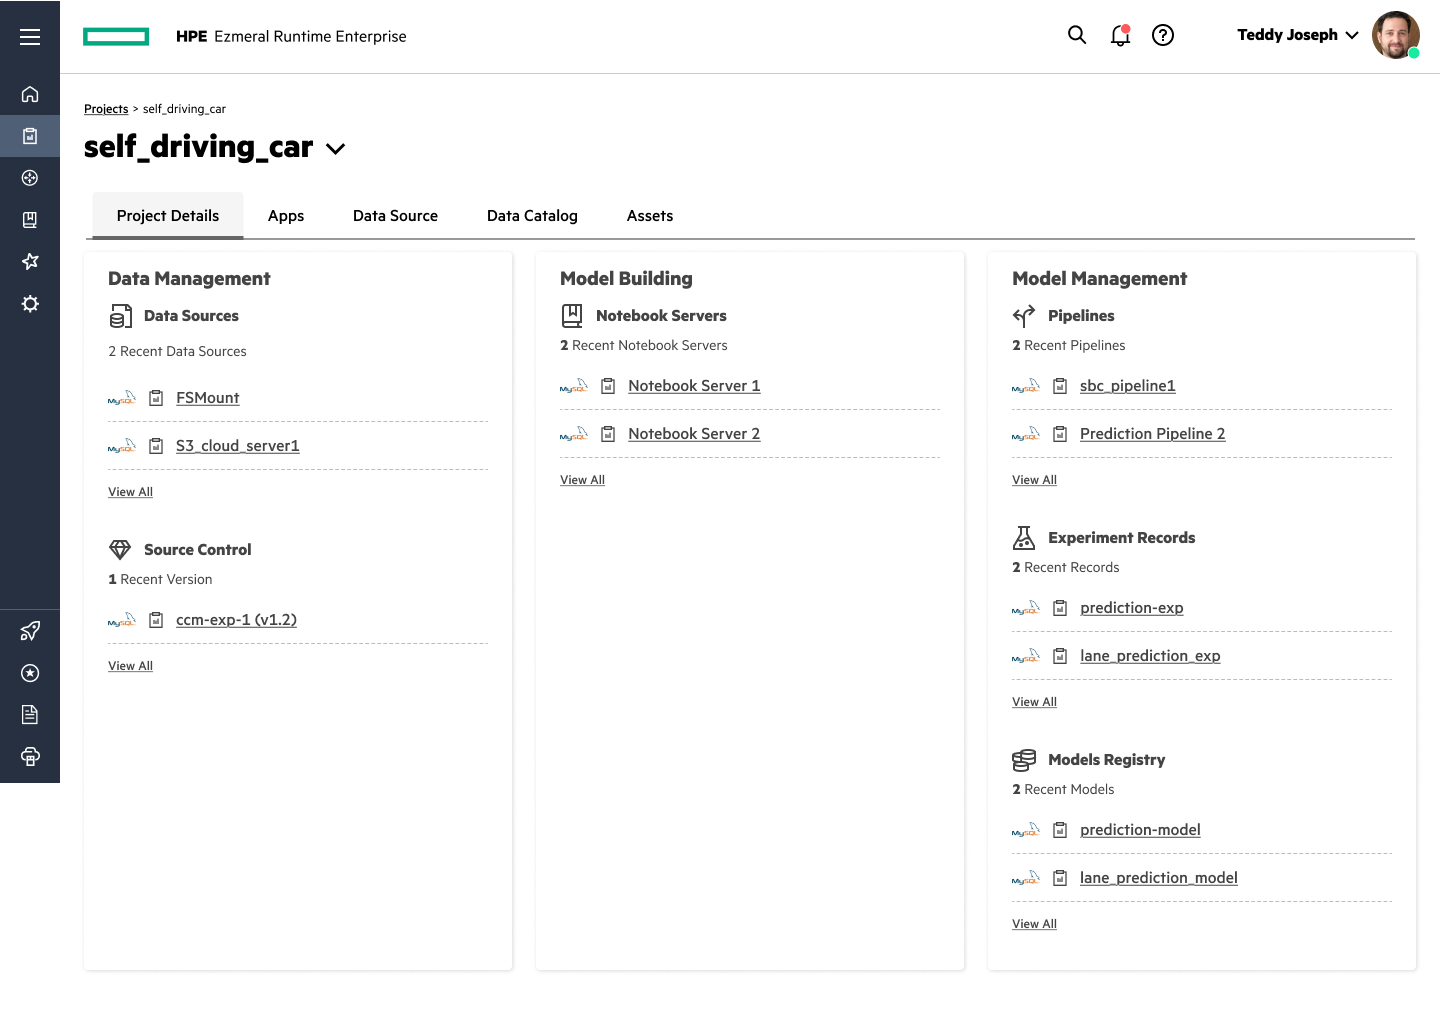Viewport: 1440px width, 1018px height.
Task: Click the Data Sources database icon
Action: (x=120, y=317)
